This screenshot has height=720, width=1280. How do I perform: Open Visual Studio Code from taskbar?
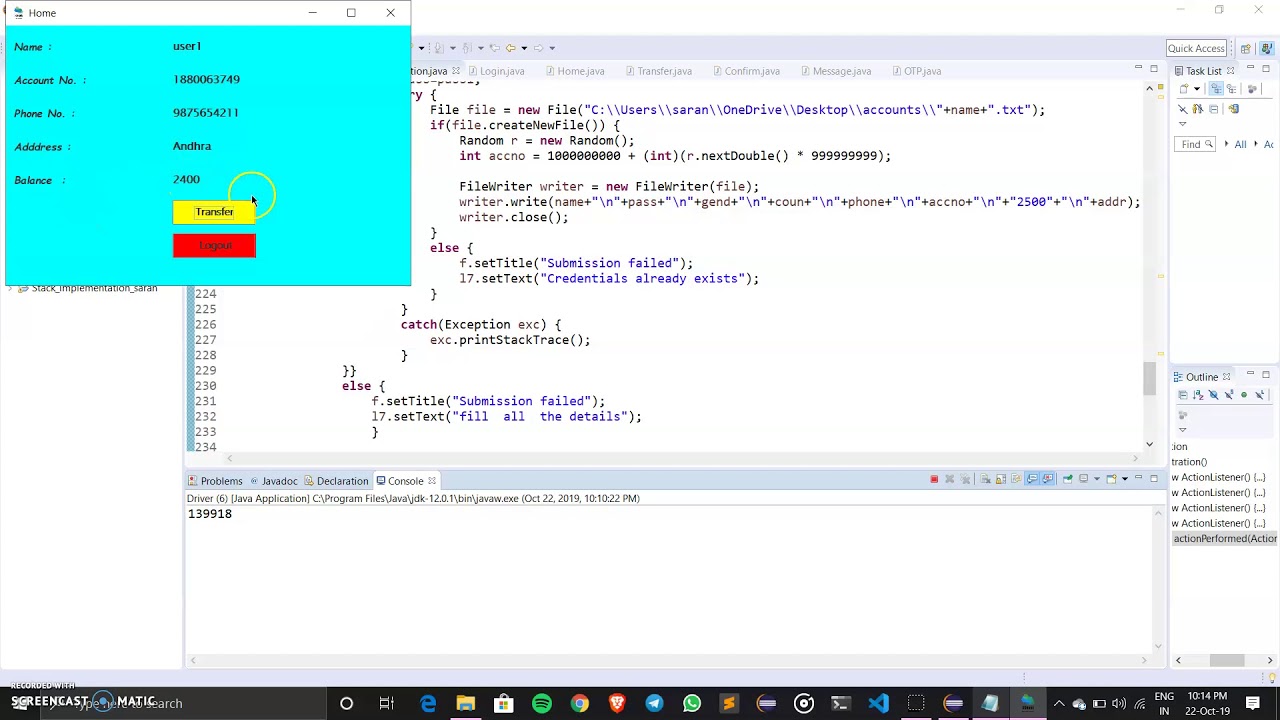pos(879,704)
